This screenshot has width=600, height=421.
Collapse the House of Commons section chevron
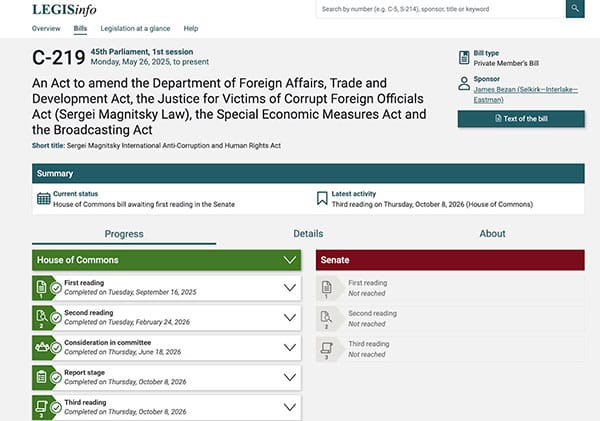(290, 260)
